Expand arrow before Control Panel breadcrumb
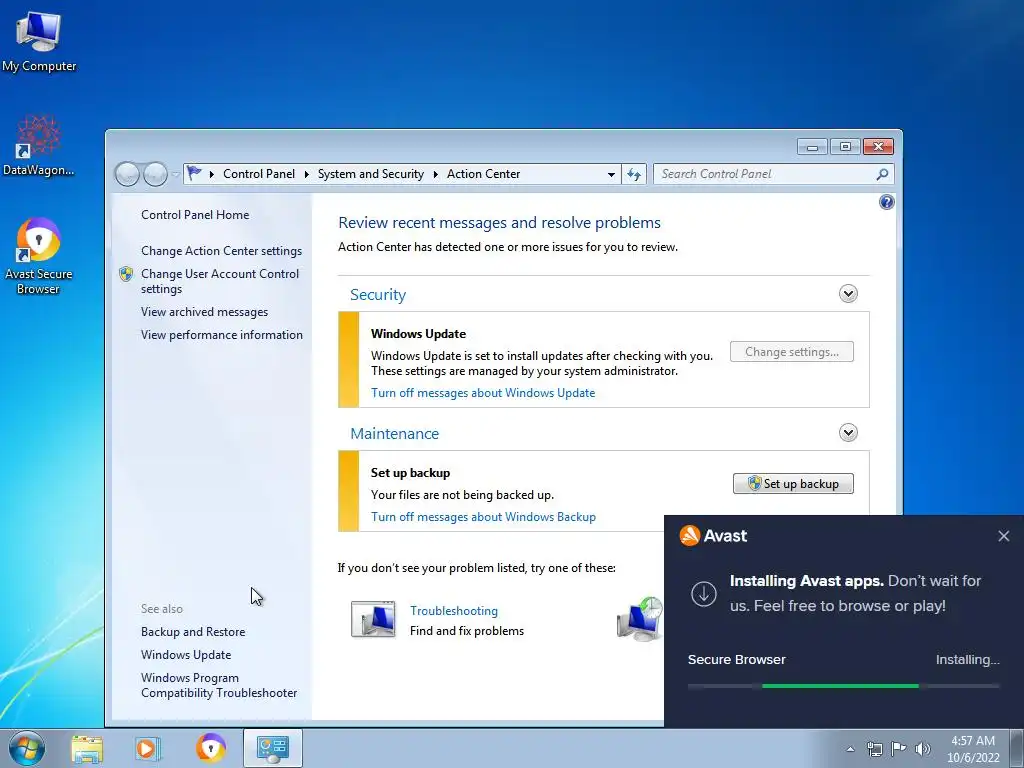This screenshot has width=1024, height=768. (x=212, y=174)
